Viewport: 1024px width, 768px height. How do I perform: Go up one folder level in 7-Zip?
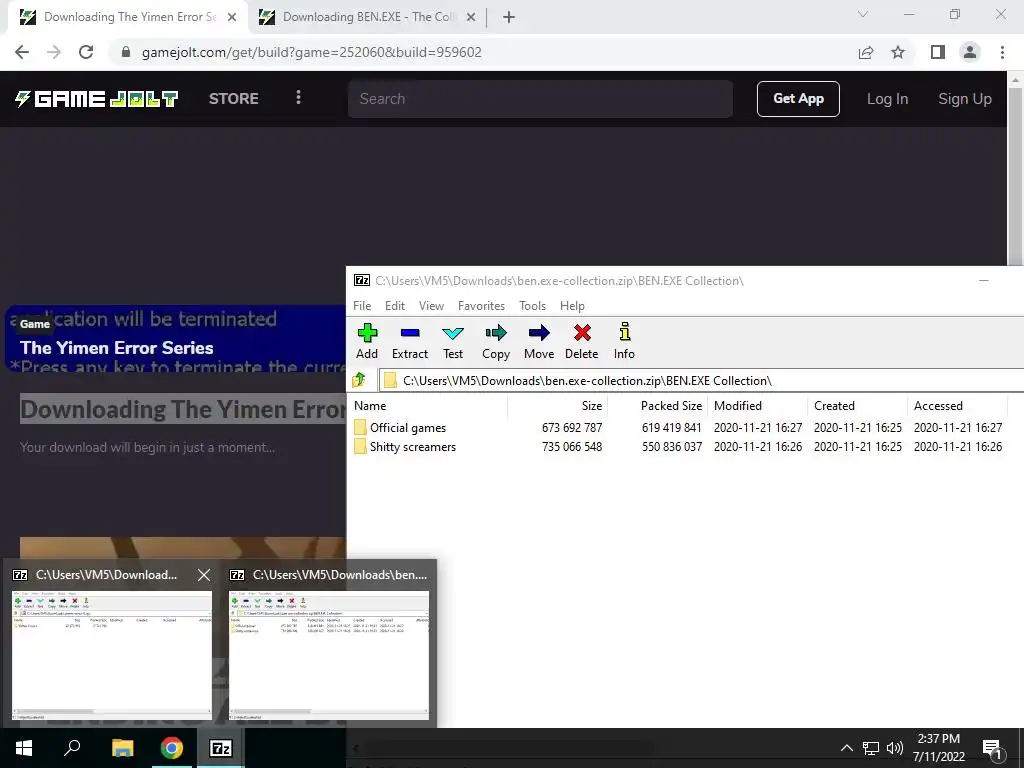(359, 380)
